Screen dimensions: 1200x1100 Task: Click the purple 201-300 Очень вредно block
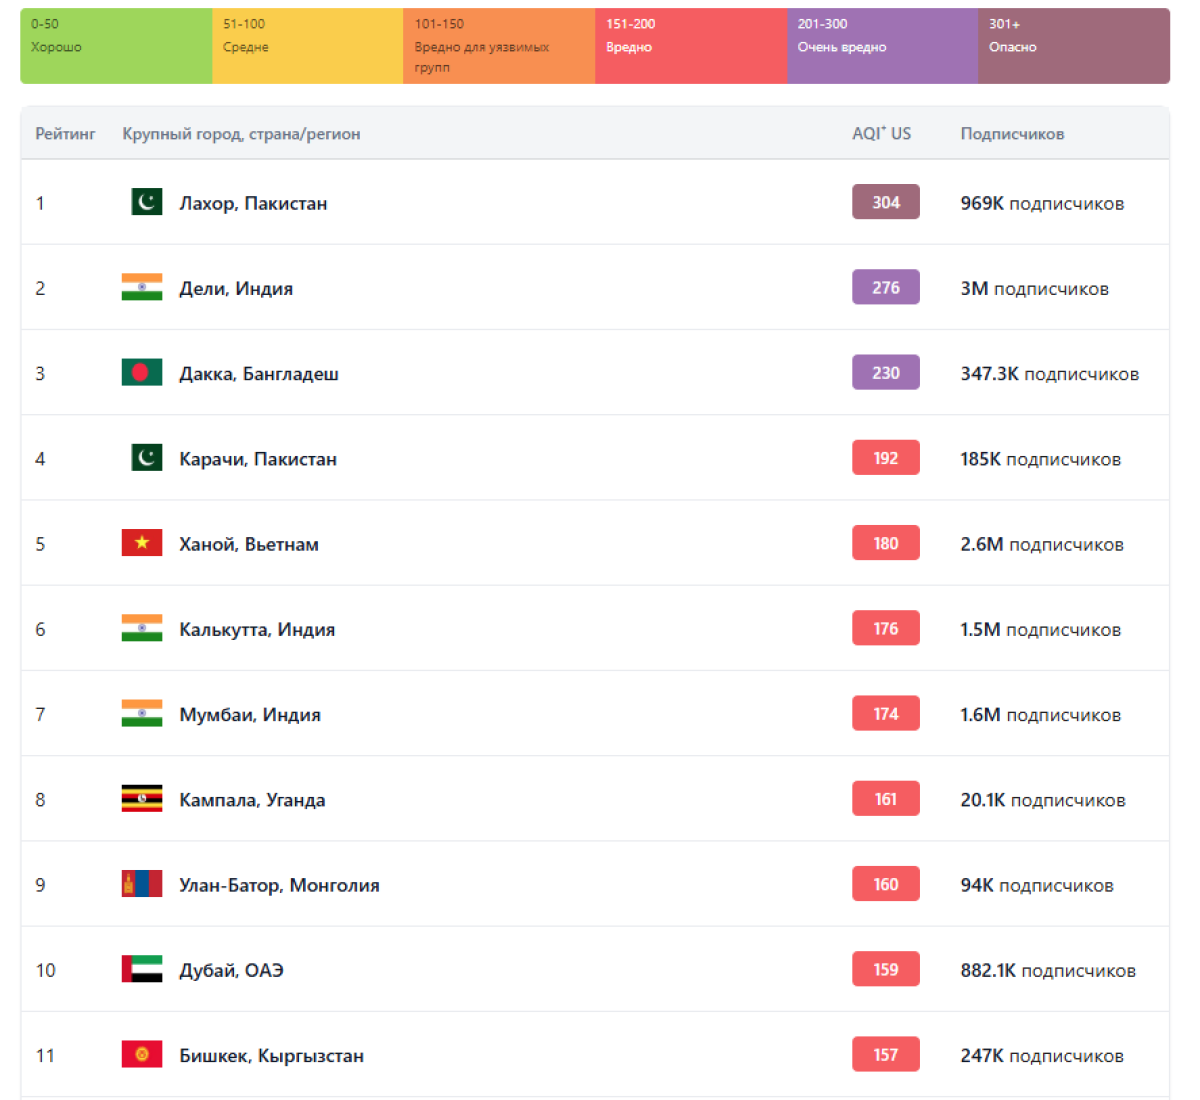click(882, 46)
